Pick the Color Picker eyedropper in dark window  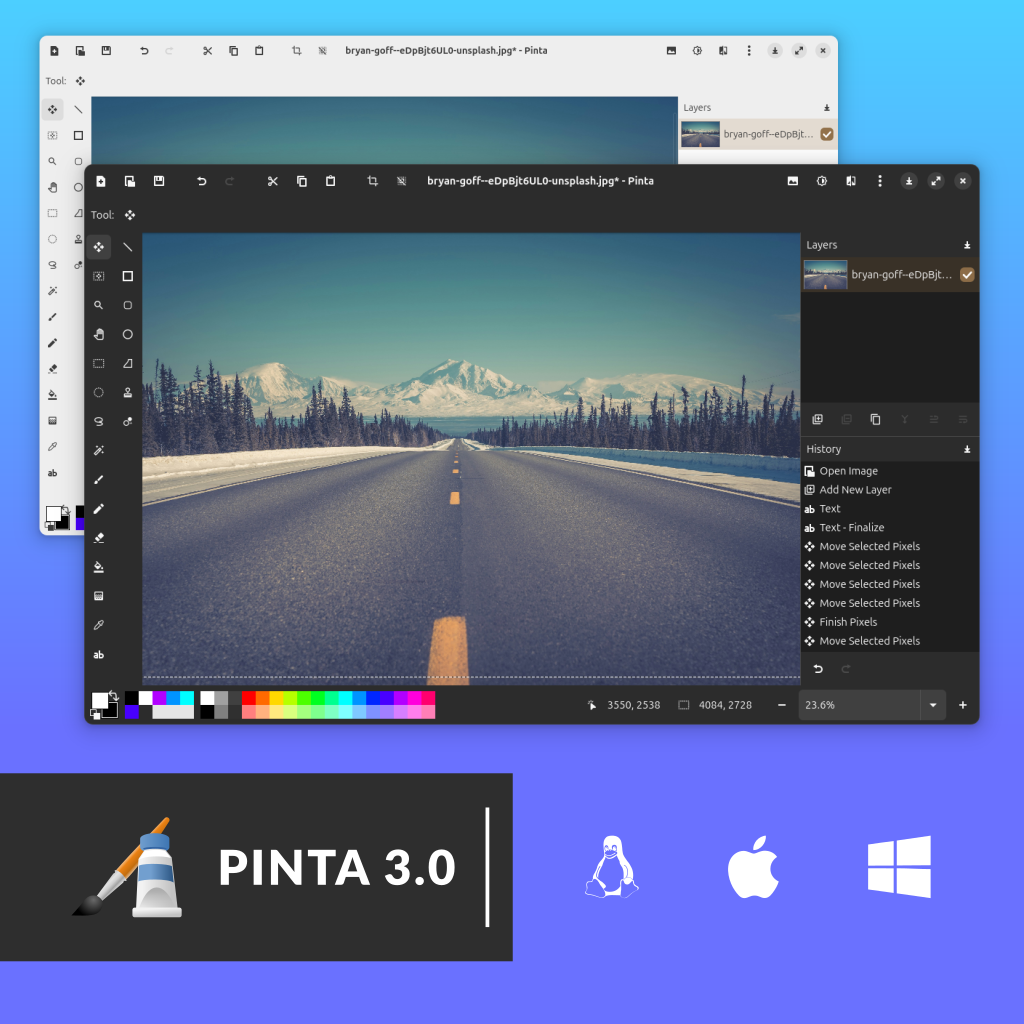99,625
